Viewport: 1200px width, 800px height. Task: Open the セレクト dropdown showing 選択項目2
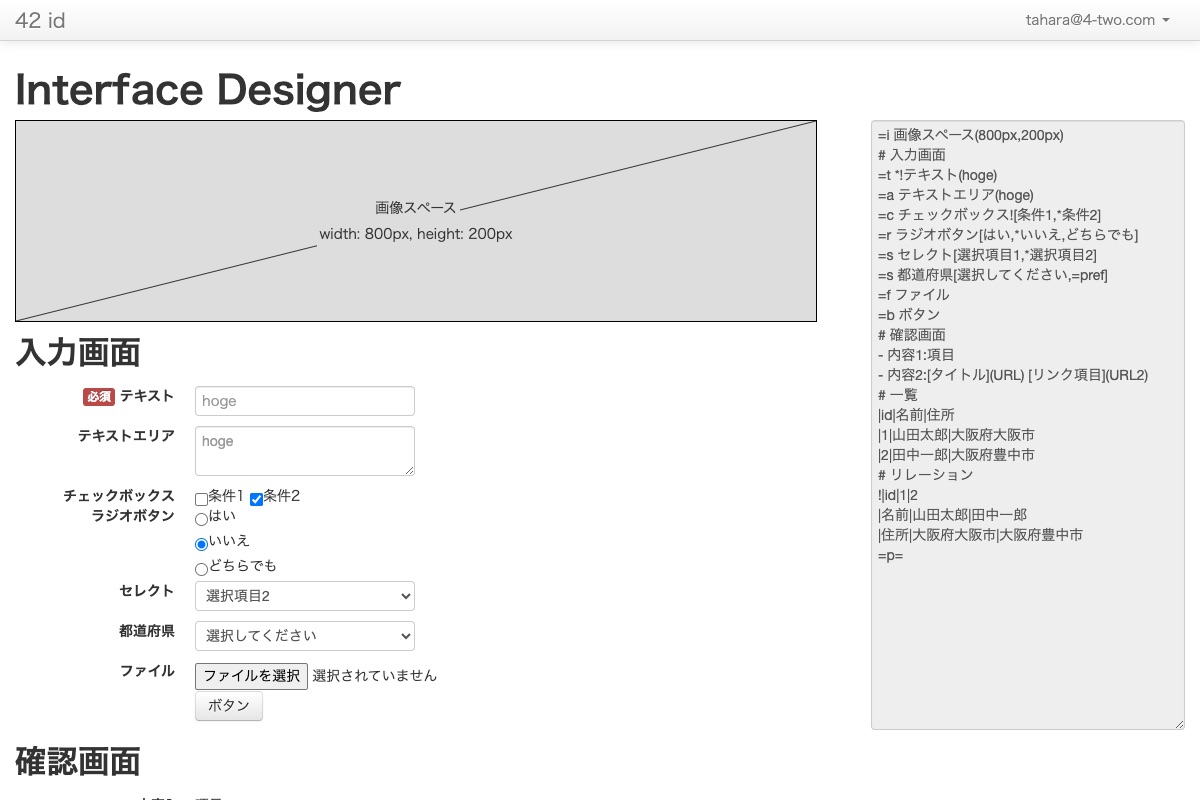[305, 596]
